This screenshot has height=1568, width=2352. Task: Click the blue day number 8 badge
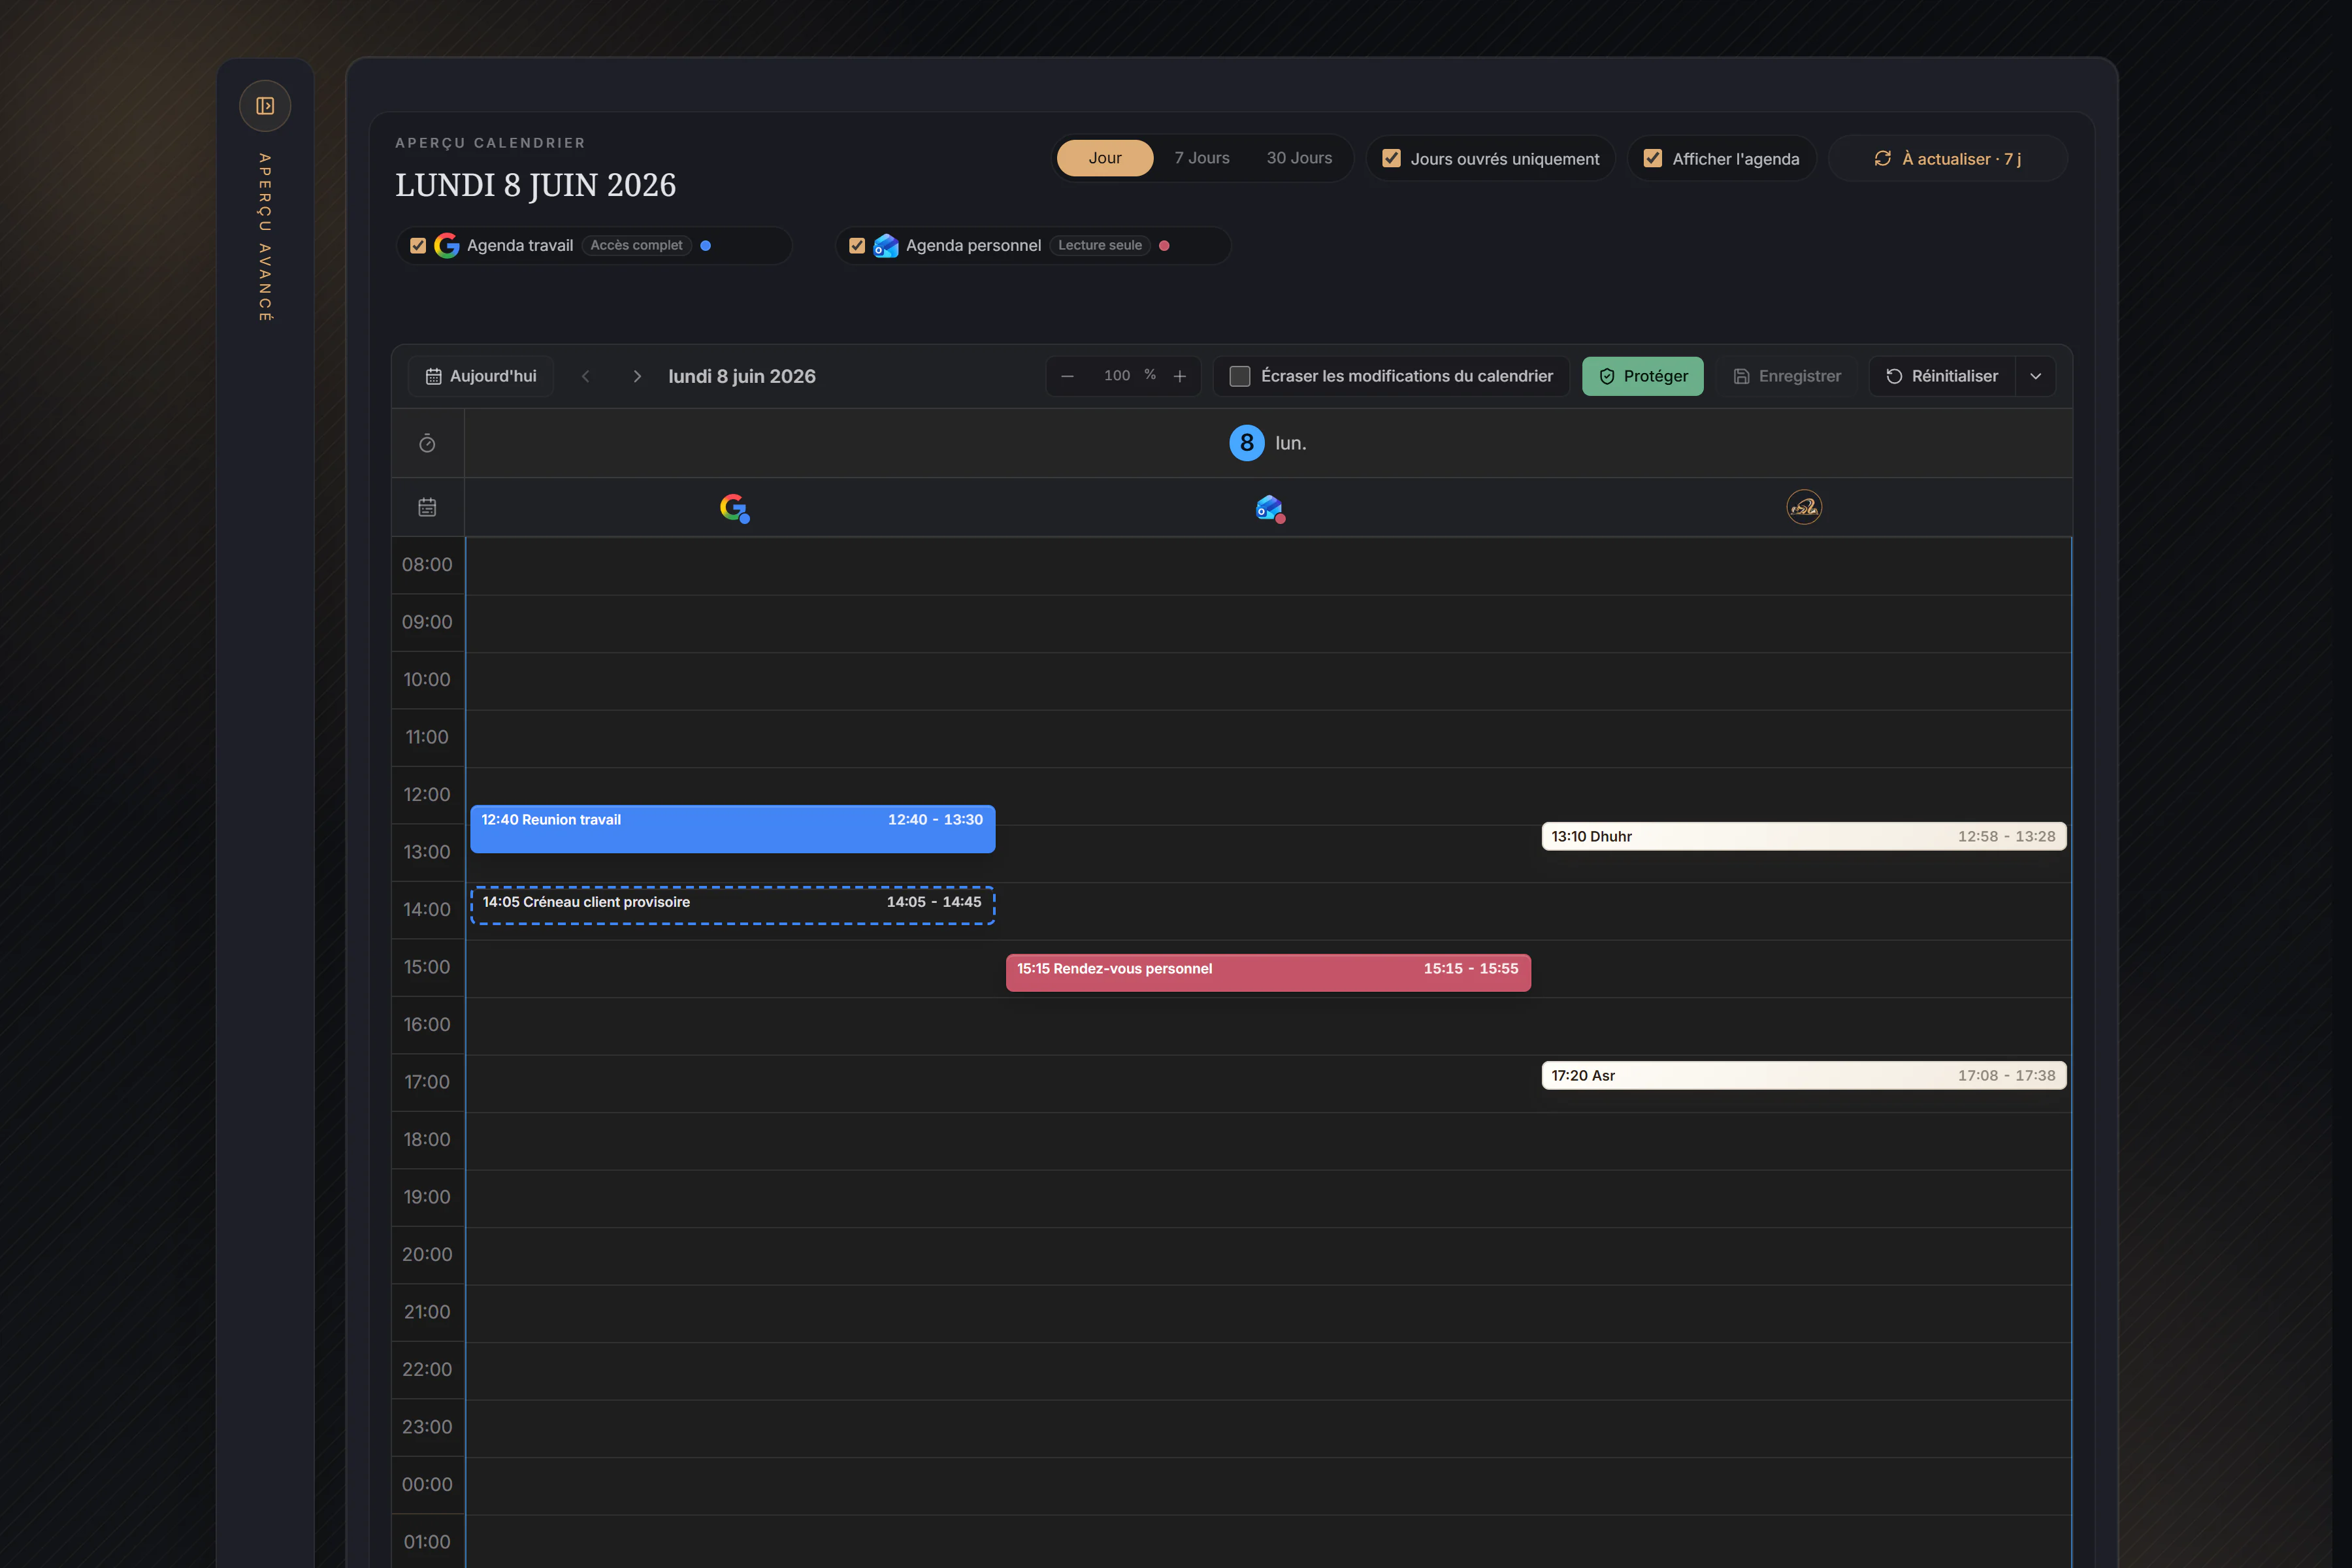[1246, 443]
